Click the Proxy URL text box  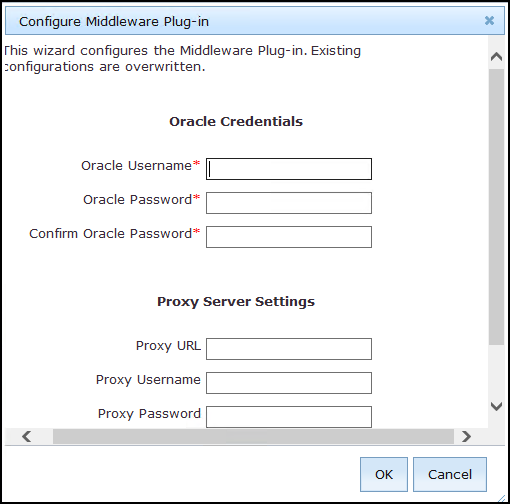[x=289, y=349]
